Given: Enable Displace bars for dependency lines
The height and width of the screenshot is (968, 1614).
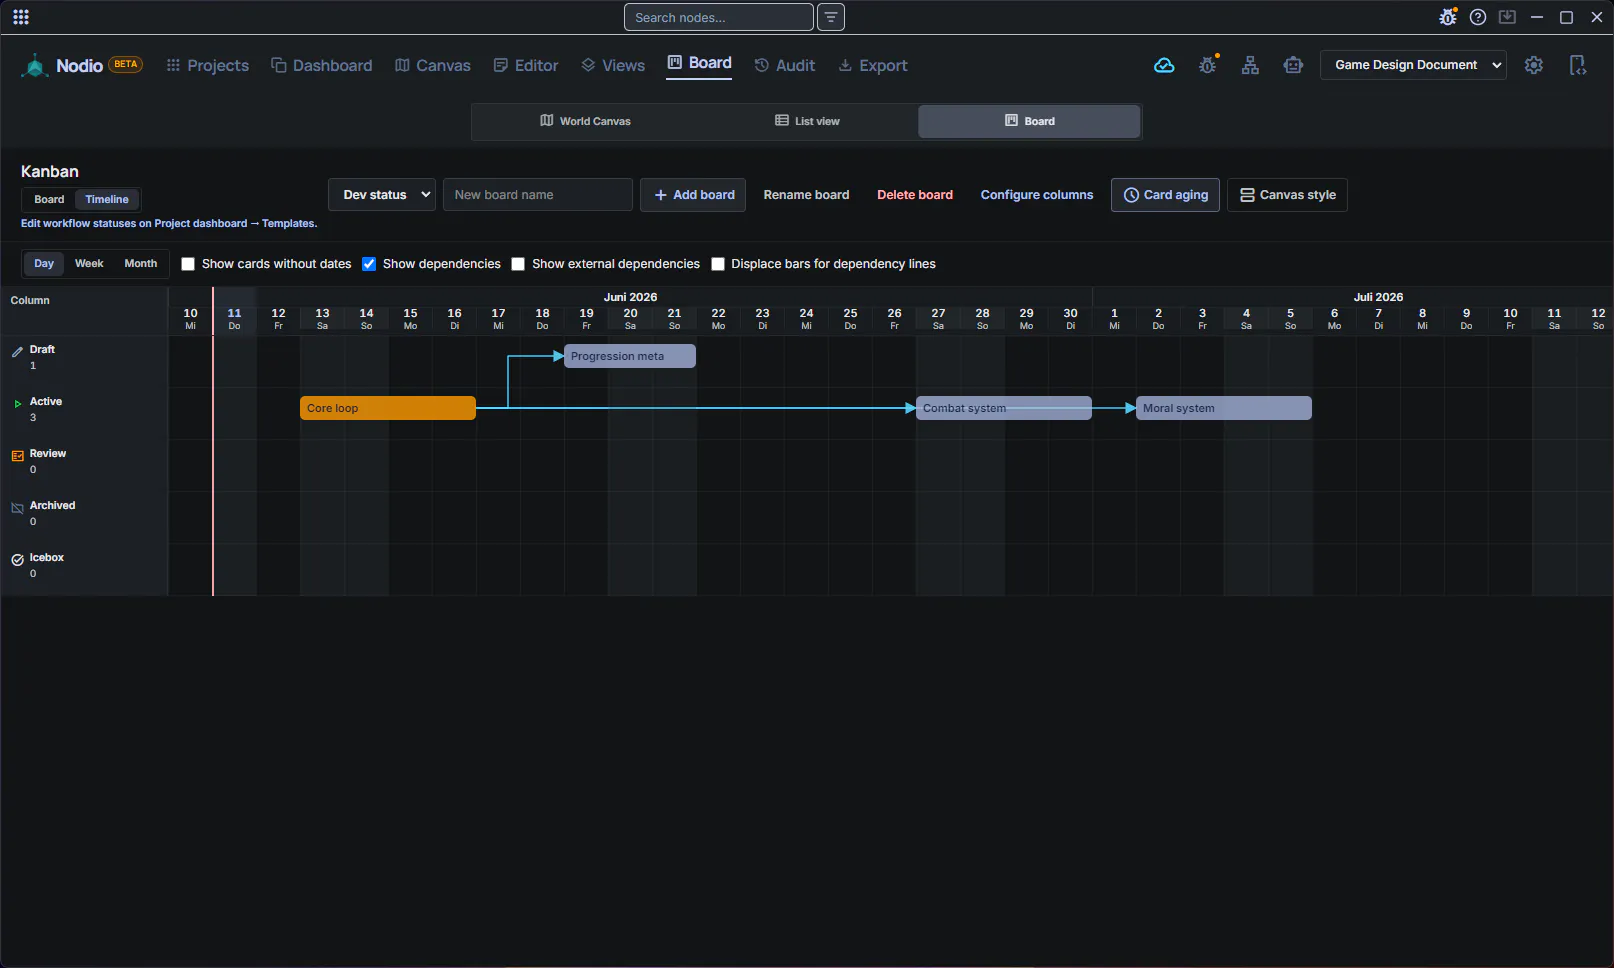Looking at the screenshot, I should point(718,264).
